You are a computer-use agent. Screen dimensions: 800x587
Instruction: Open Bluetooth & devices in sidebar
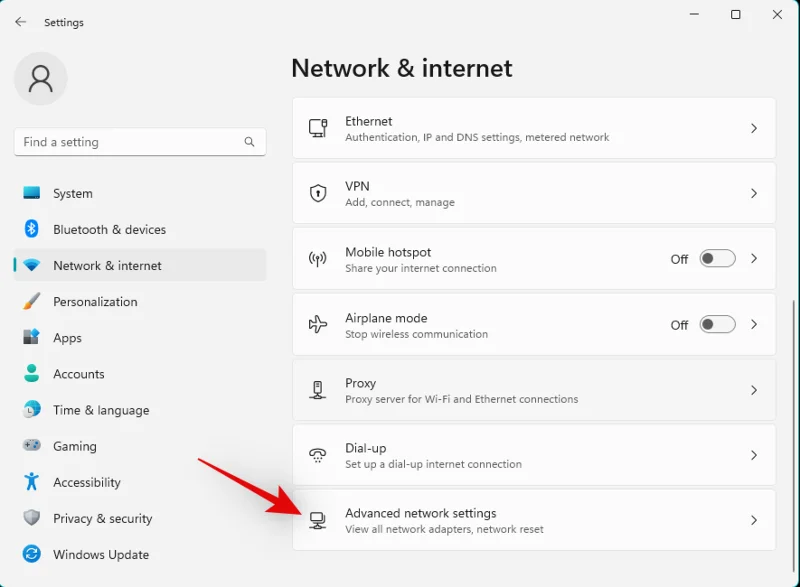[109, 229]
